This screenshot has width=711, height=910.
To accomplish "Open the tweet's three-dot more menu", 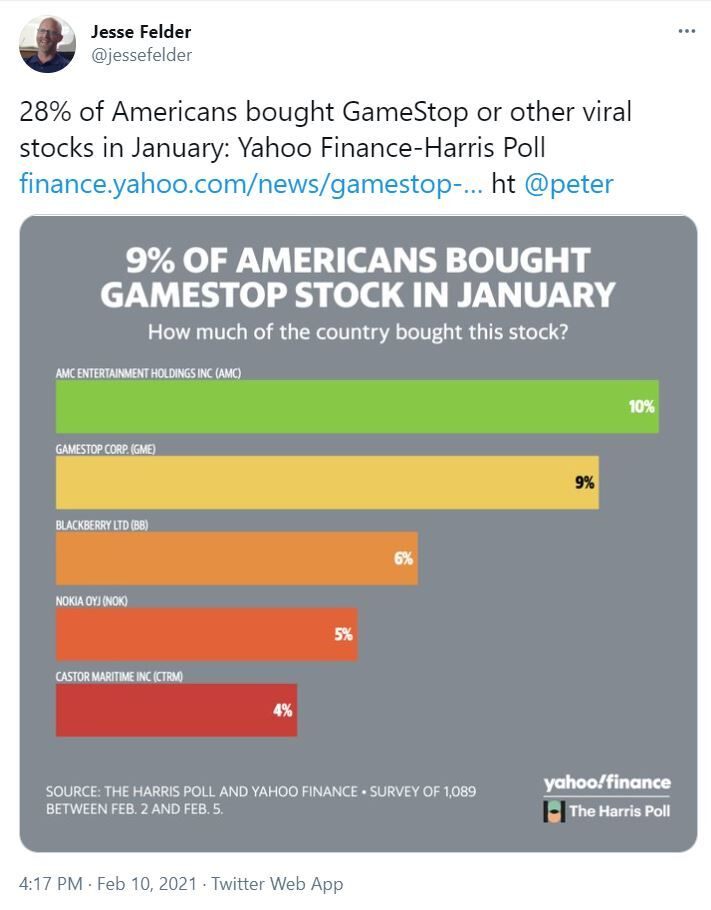I will [687, 31].
